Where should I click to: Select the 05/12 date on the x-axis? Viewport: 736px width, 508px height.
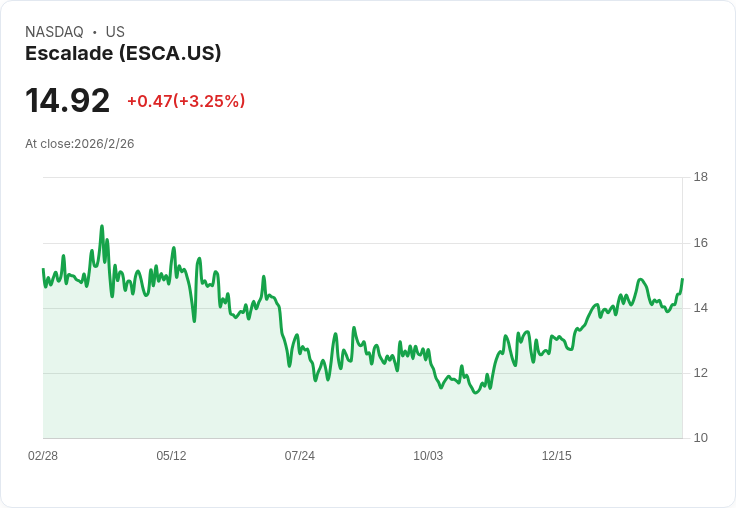click(171, 456)
